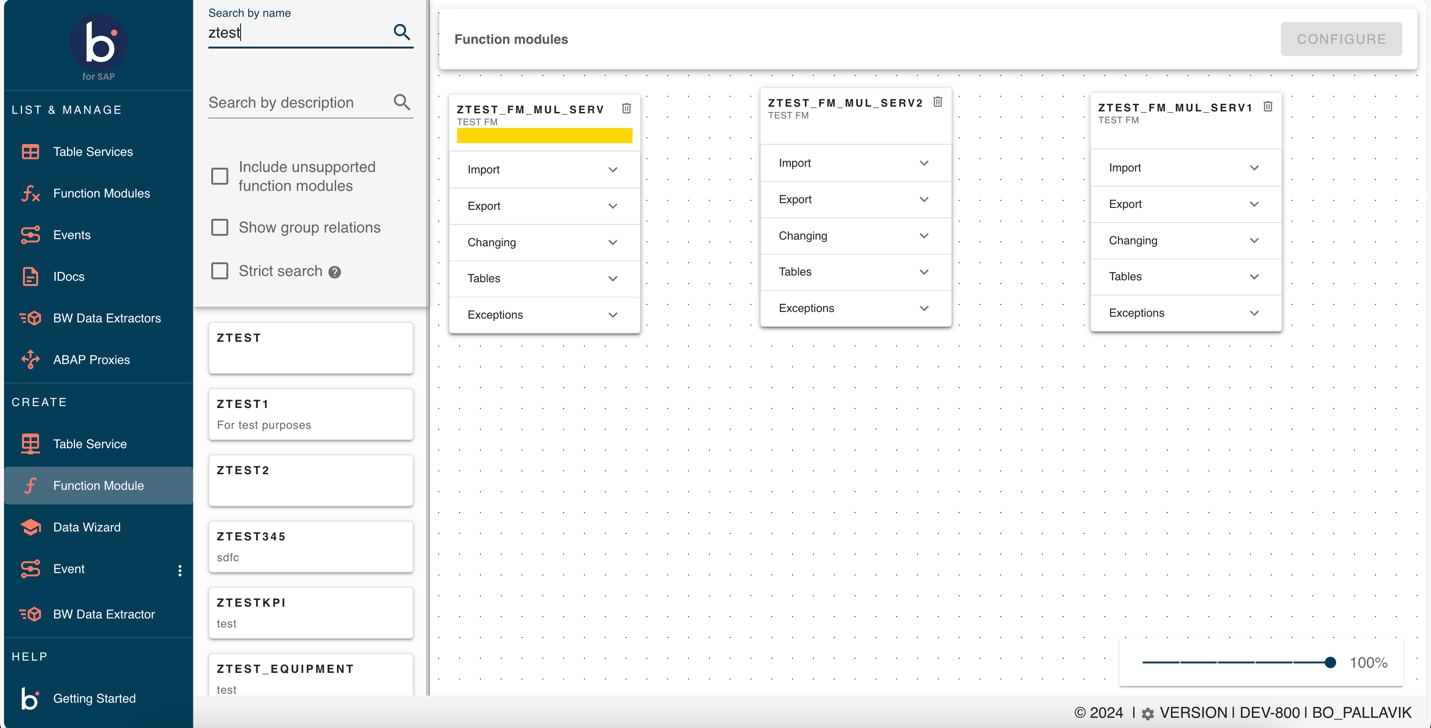Delete the ZTEST_FM_MUL_SERV card via trash icon
The image size is (1431, 728).
[627, 108]
